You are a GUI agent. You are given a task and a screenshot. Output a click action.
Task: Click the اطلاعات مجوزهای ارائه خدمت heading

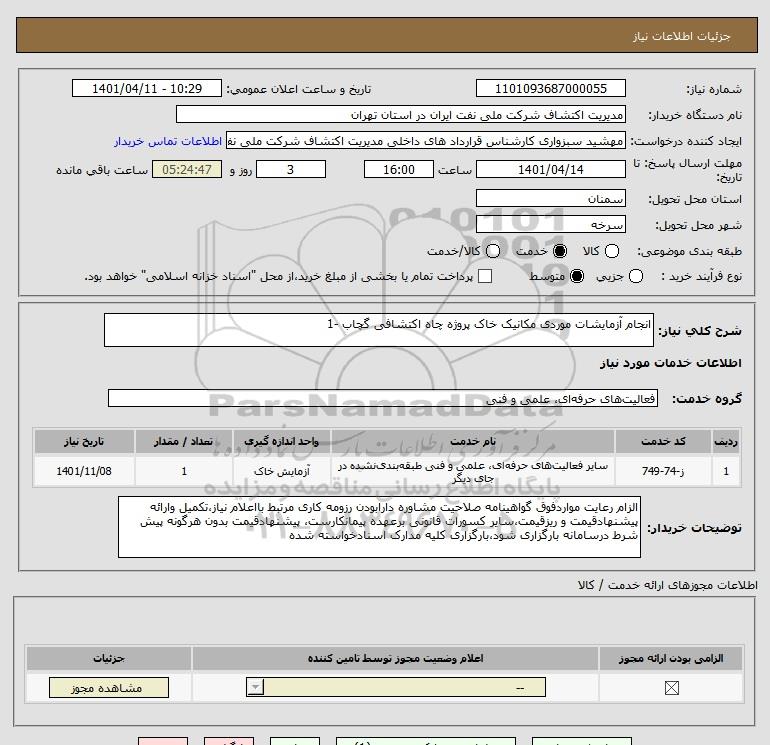(668, 585)
